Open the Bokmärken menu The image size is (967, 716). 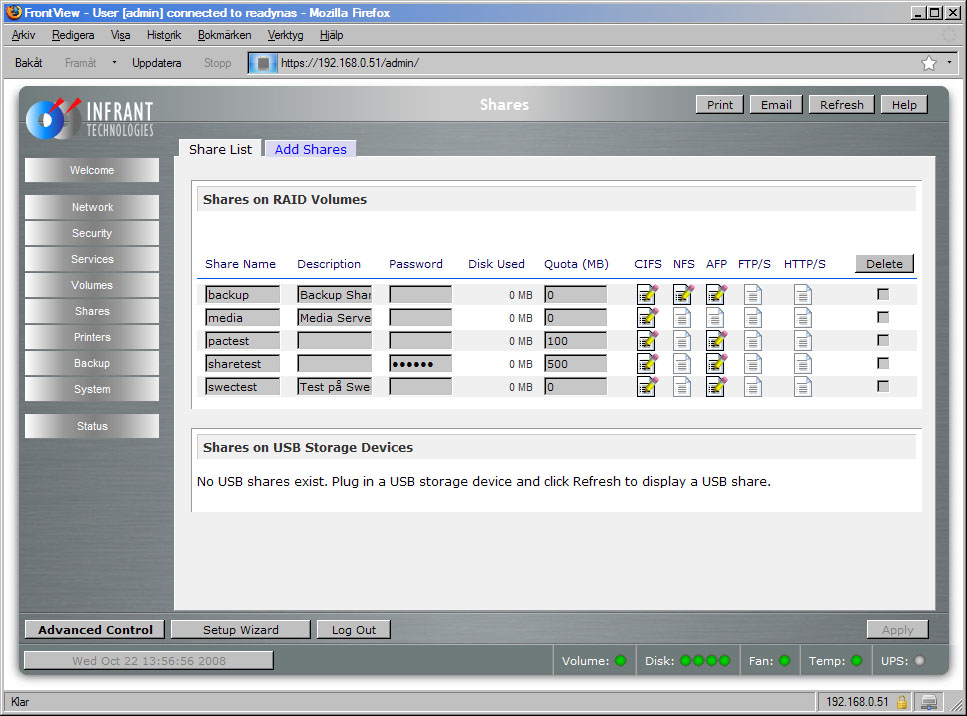224,34
